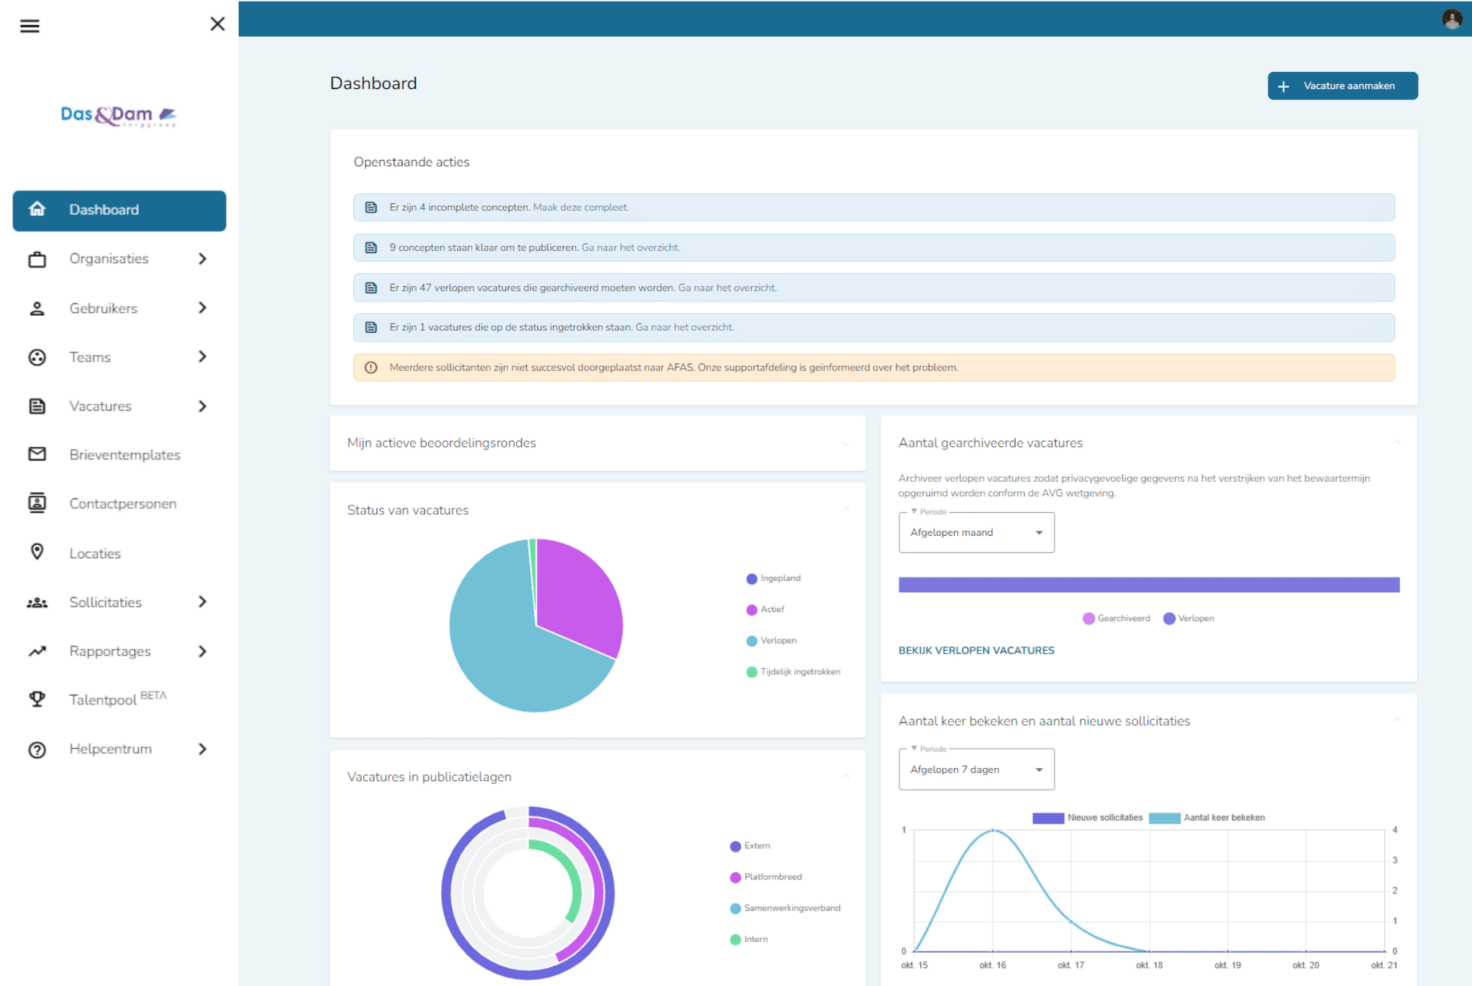Expand the Sollicitaties submenu chevron
The image size is (1472, 986).
[202, 602]
